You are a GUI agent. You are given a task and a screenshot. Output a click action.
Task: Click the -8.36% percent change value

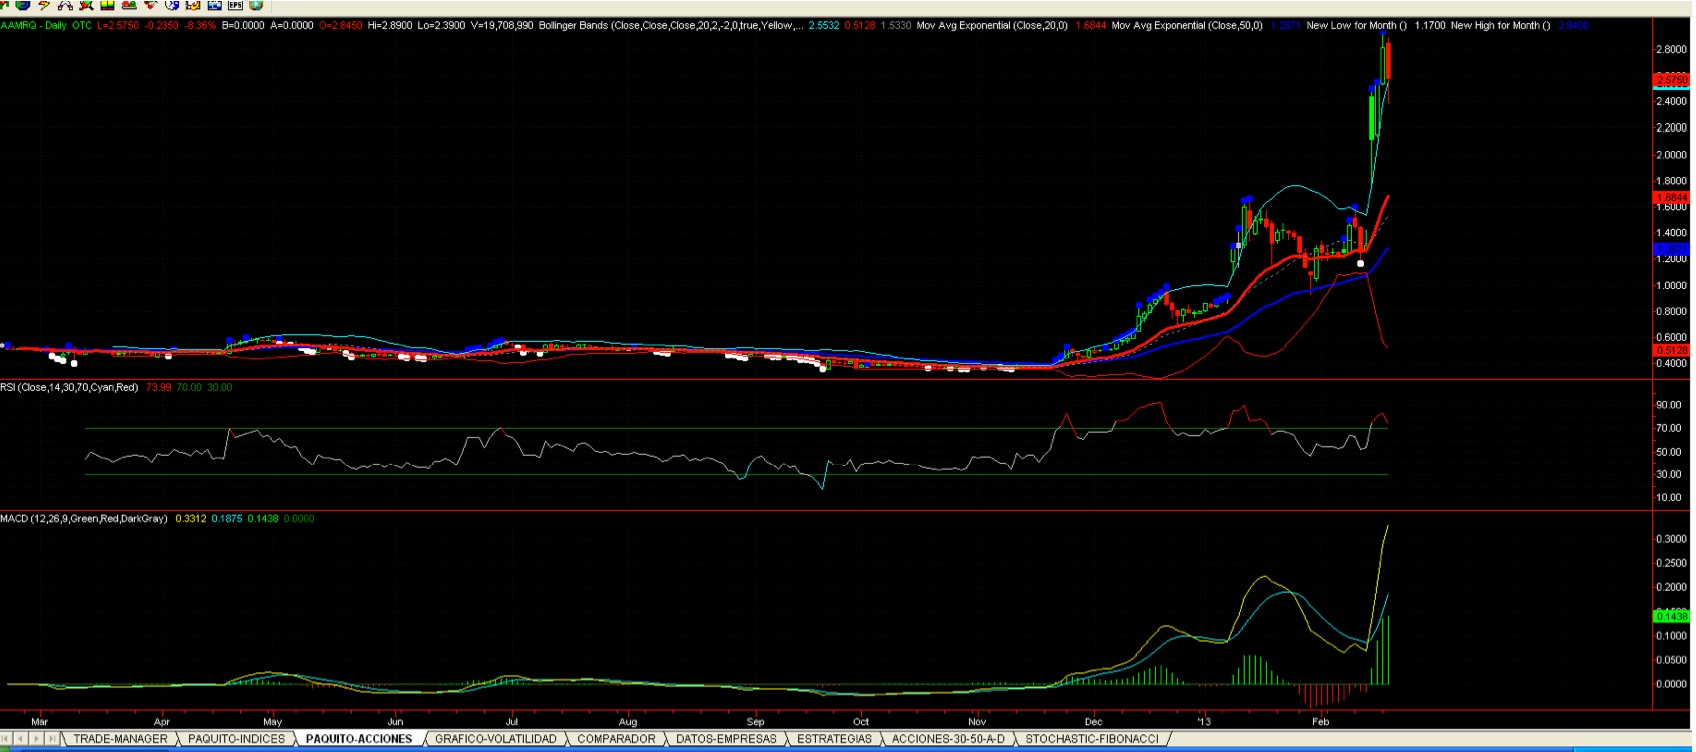201,25
